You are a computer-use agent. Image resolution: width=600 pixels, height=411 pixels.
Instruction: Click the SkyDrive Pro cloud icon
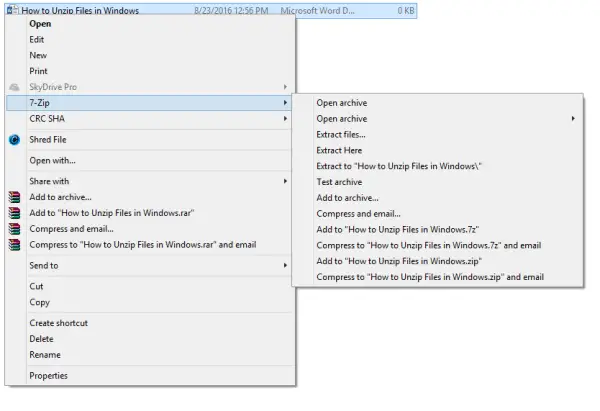click(x=14, y=87)
